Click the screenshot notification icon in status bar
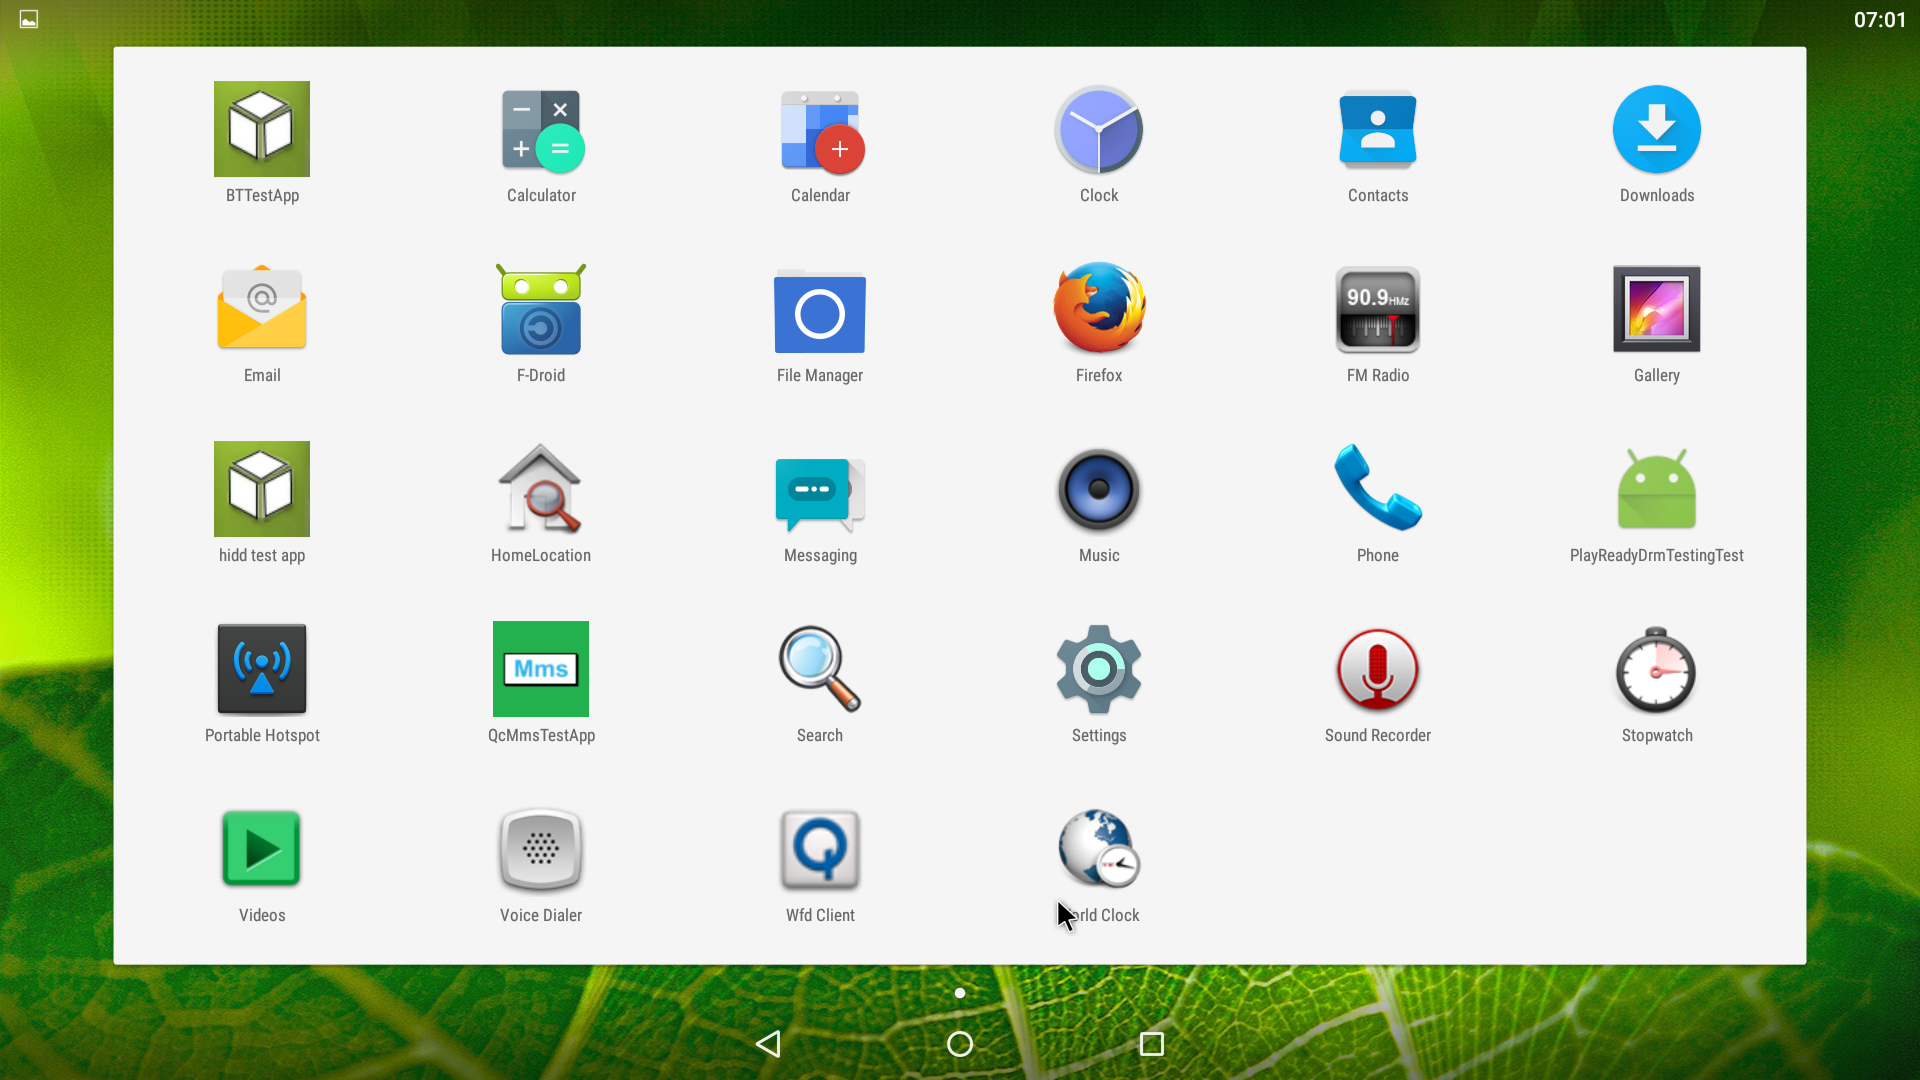This screenshot has width=1920, height=1080. 29,19
